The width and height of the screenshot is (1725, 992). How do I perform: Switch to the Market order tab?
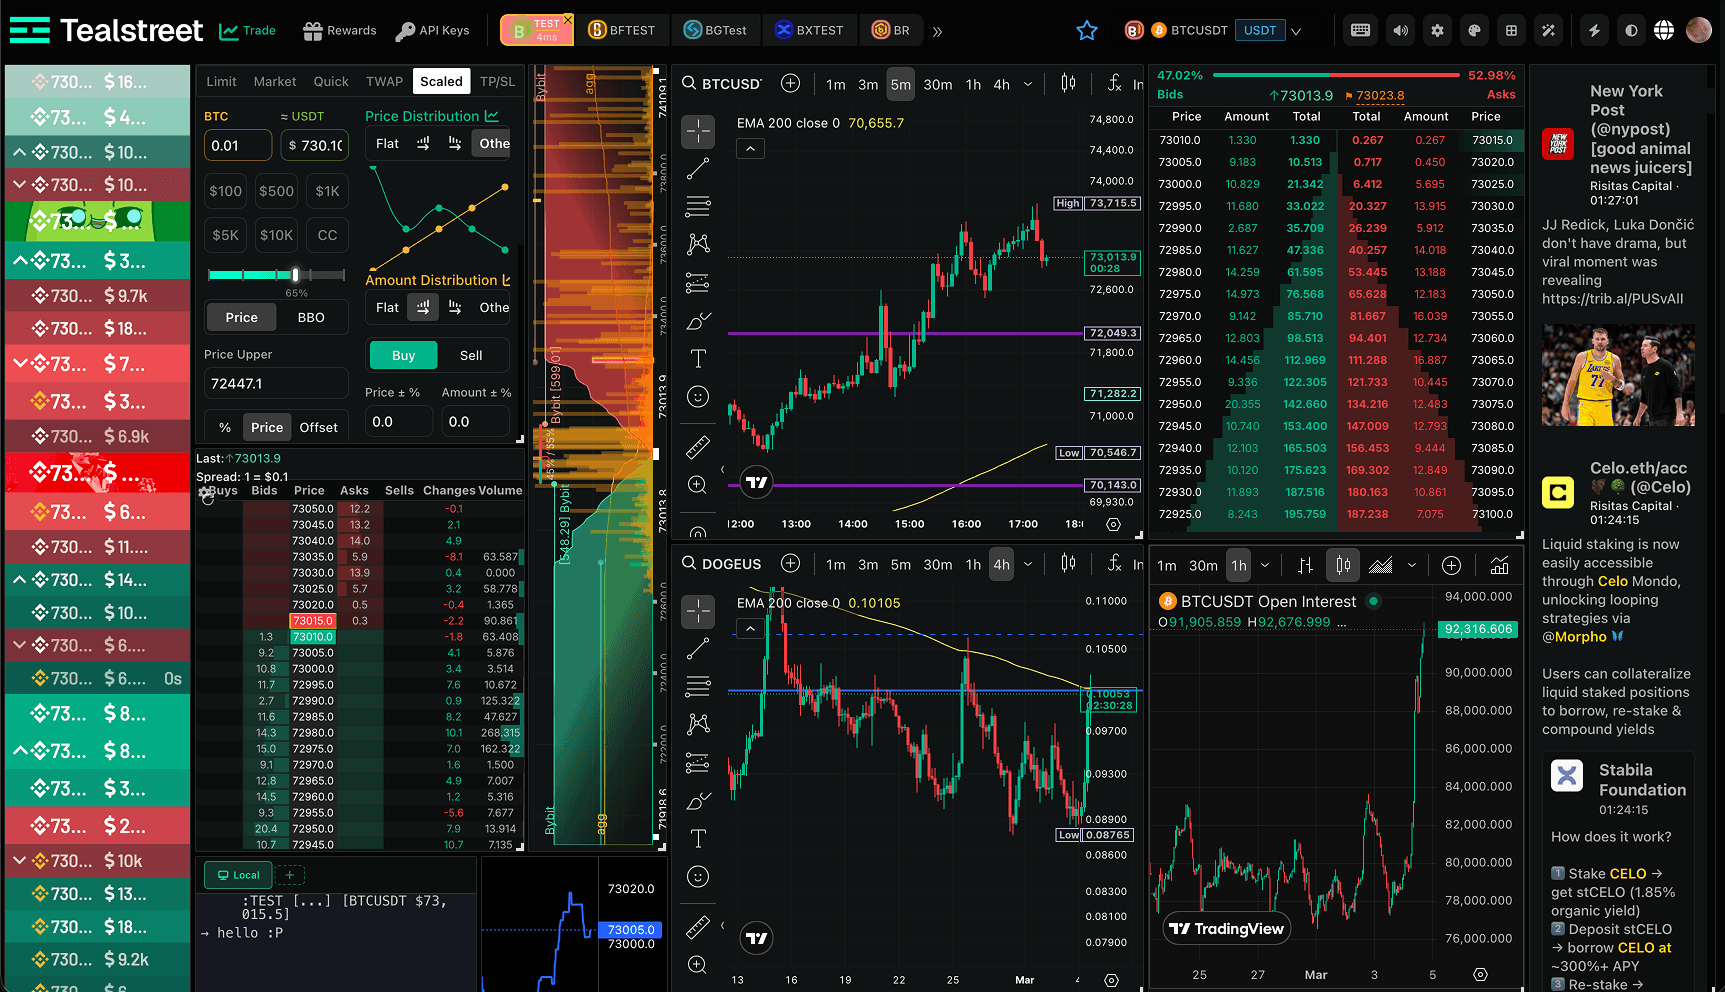pos(275,81)
